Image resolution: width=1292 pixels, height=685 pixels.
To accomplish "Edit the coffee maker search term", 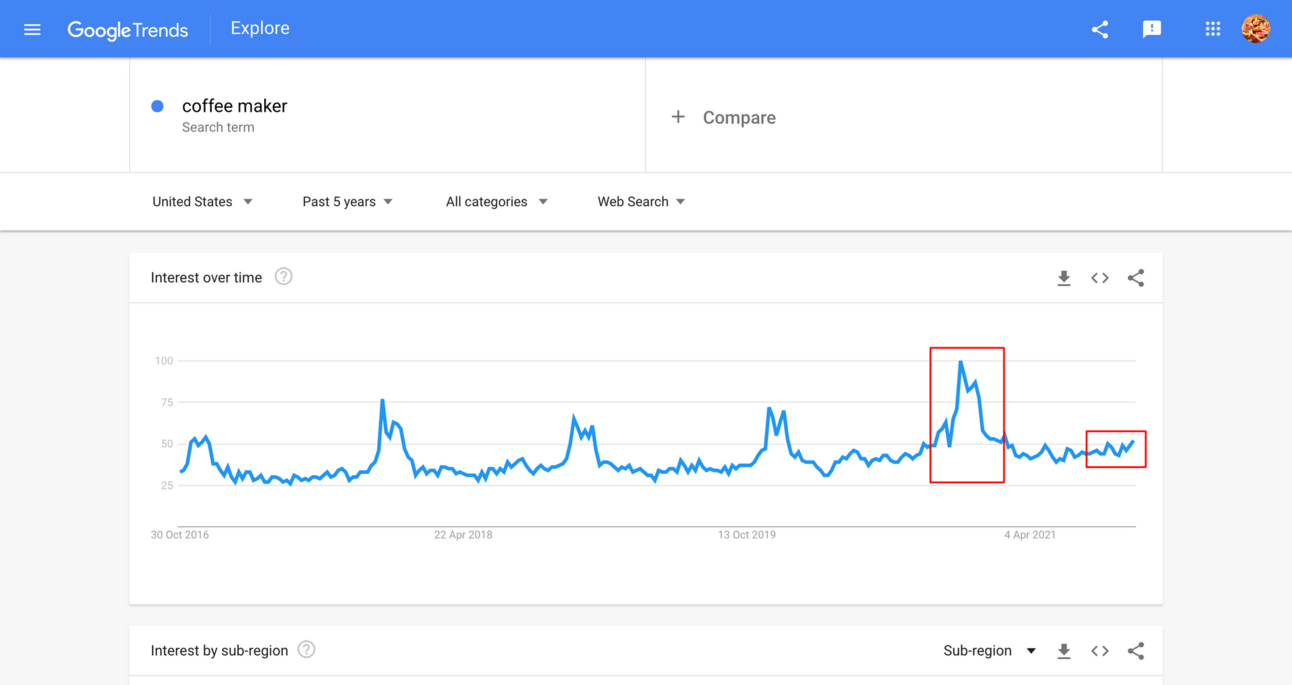I will 235,107.
